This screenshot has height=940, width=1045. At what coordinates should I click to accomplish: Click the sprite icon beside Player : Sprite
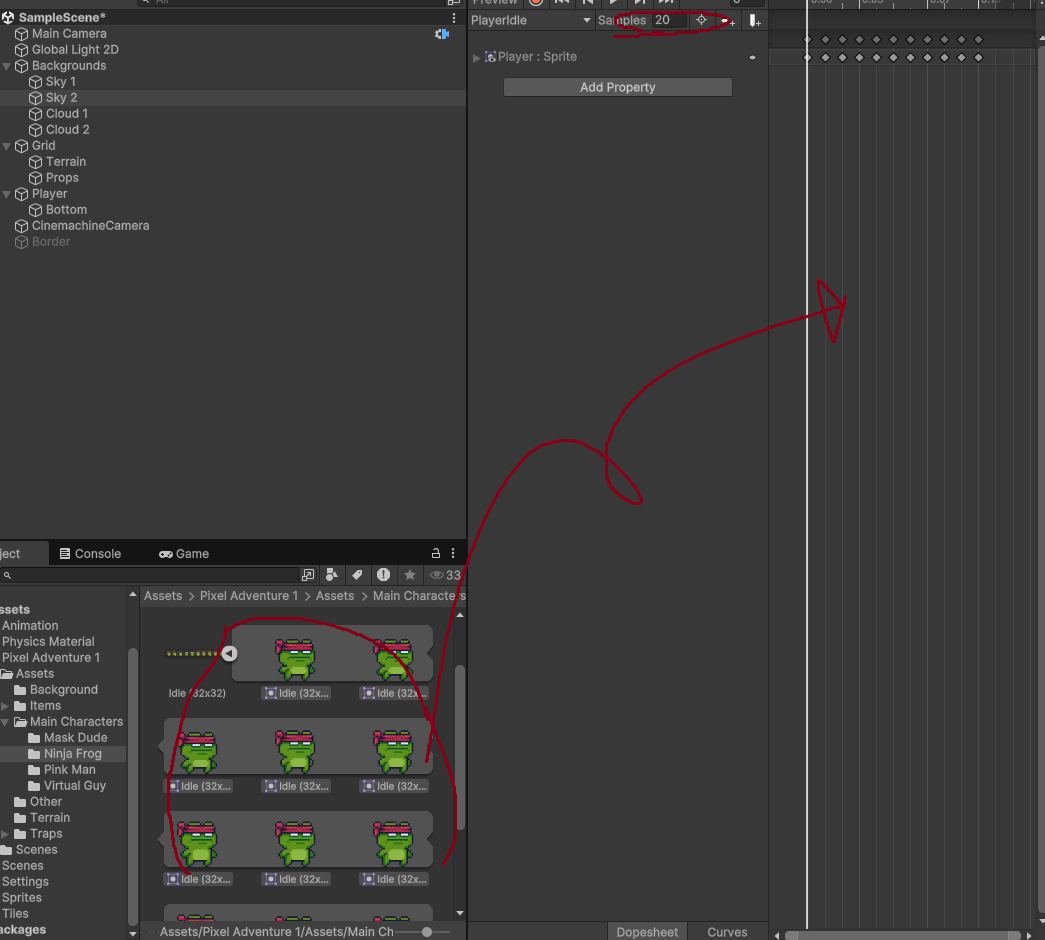pyautogui.click(x=490, y=57)
